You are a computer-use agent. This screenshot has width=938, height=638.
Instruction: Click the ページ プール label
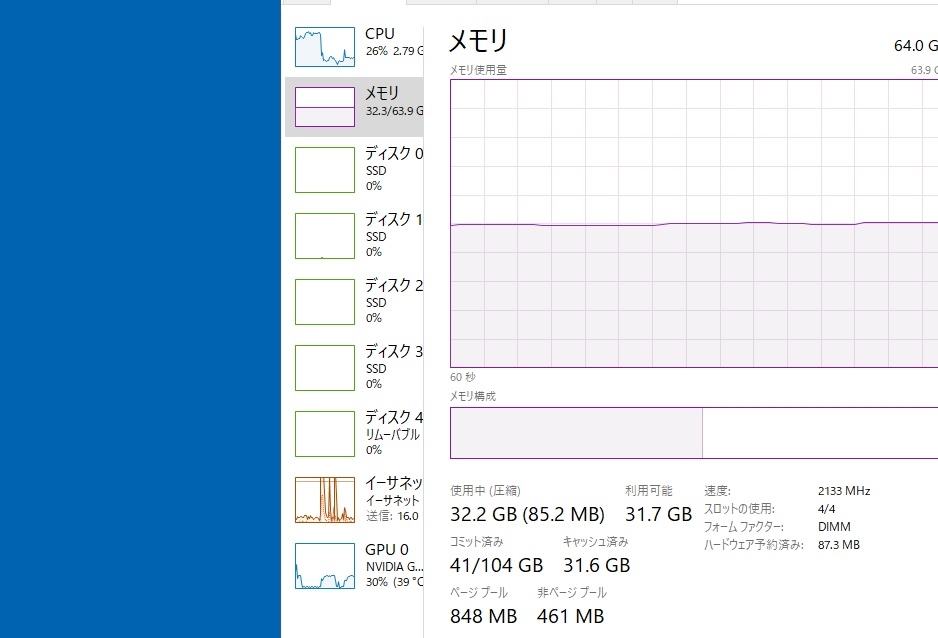point(479,593)
